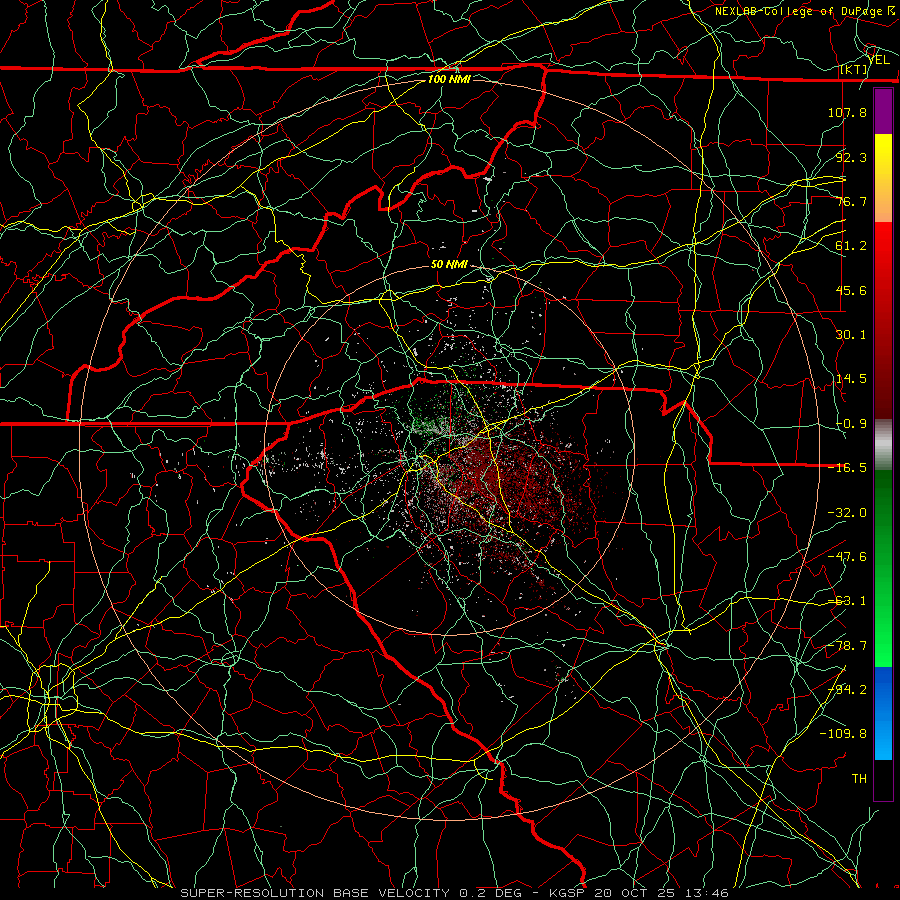Screen dimensions: 900x900
Task: Click the yellow-orange segment of the color bar
Action: pos(883,178)
